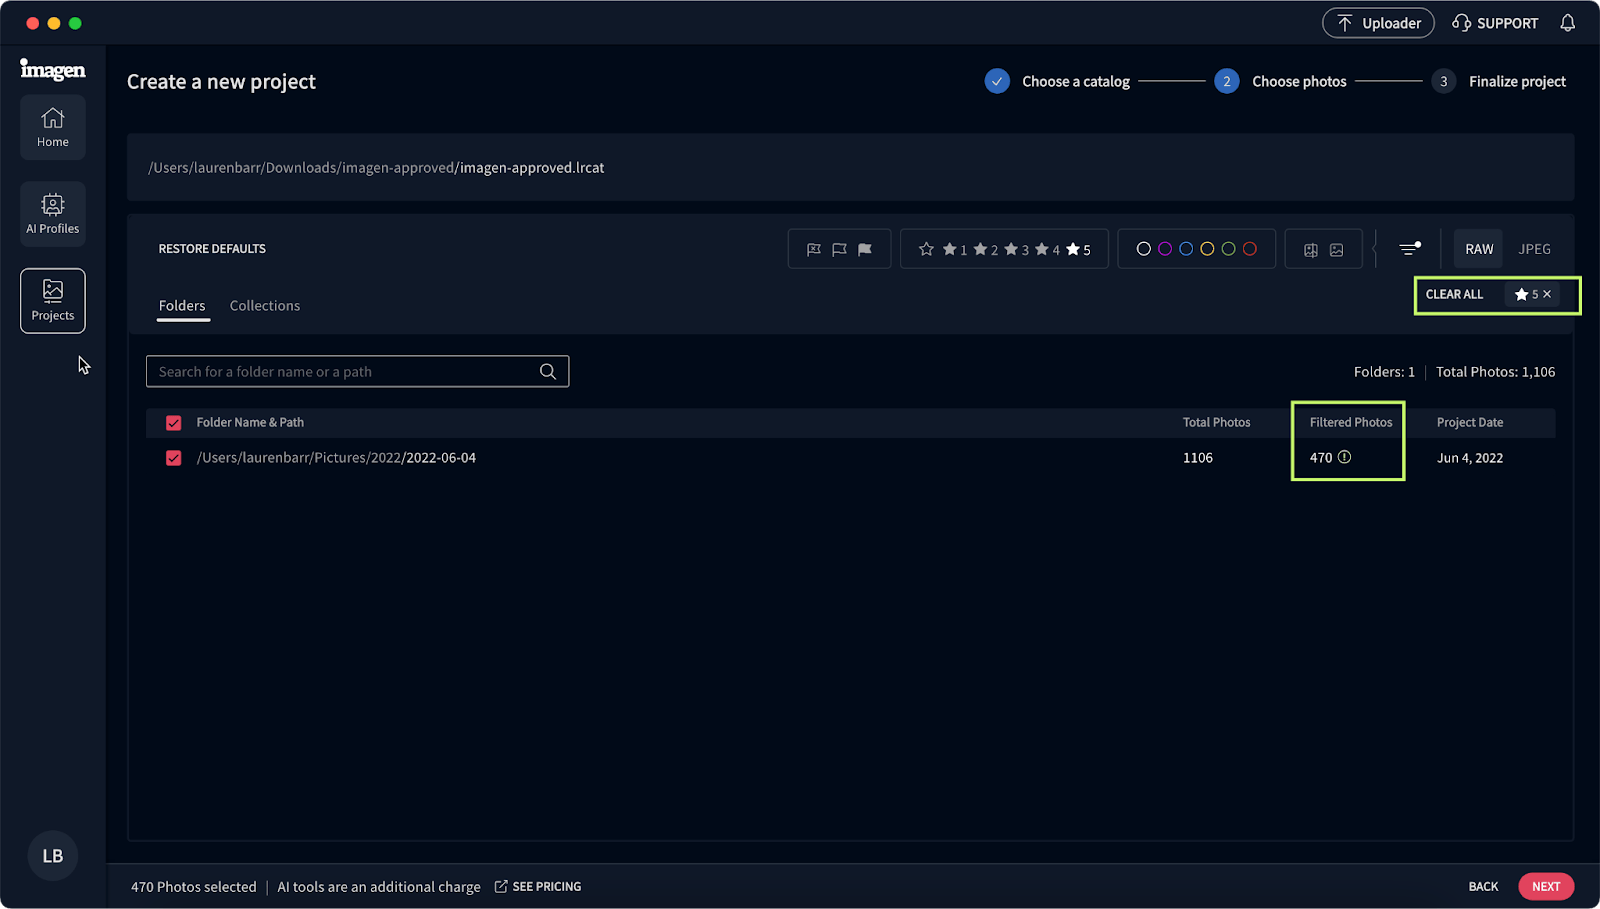Switch file type filter to JPEG
The width and height of the screenshot is (1600, 909).
[x=1534, y=249]
